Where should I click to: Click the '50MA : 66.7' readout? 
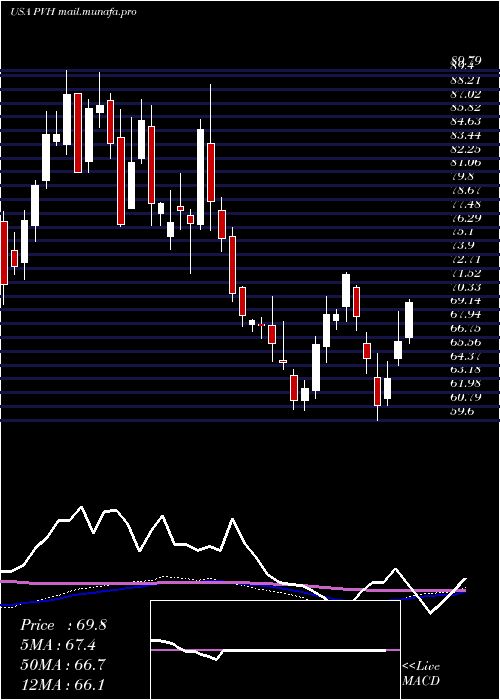pyautogui.click(x=63, y=664)
